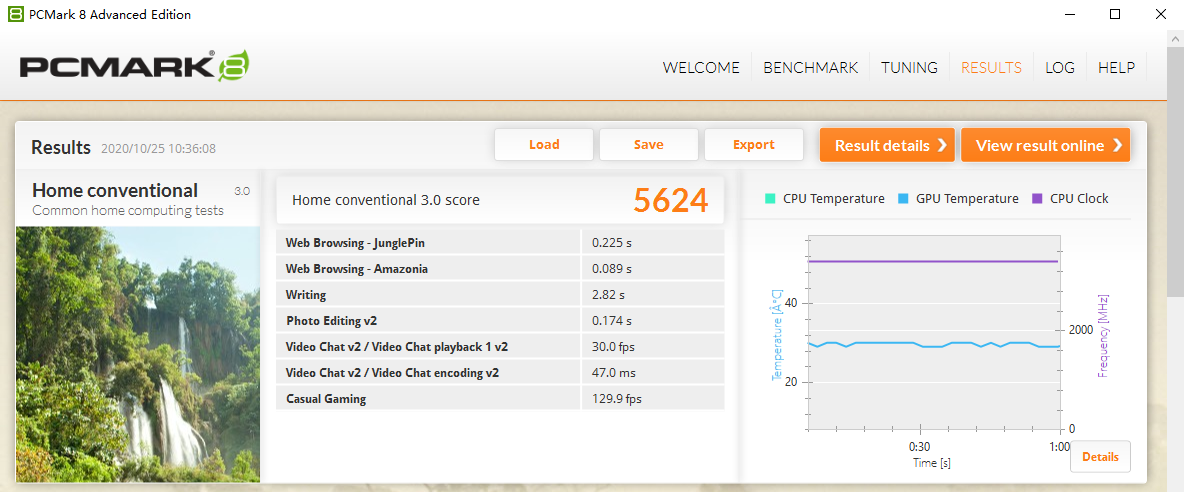This screenshot has height=492, width=1184.
Task: Click the PCMark 8 title bar icon
Action: pyautogui.click(x=15, y=14)
